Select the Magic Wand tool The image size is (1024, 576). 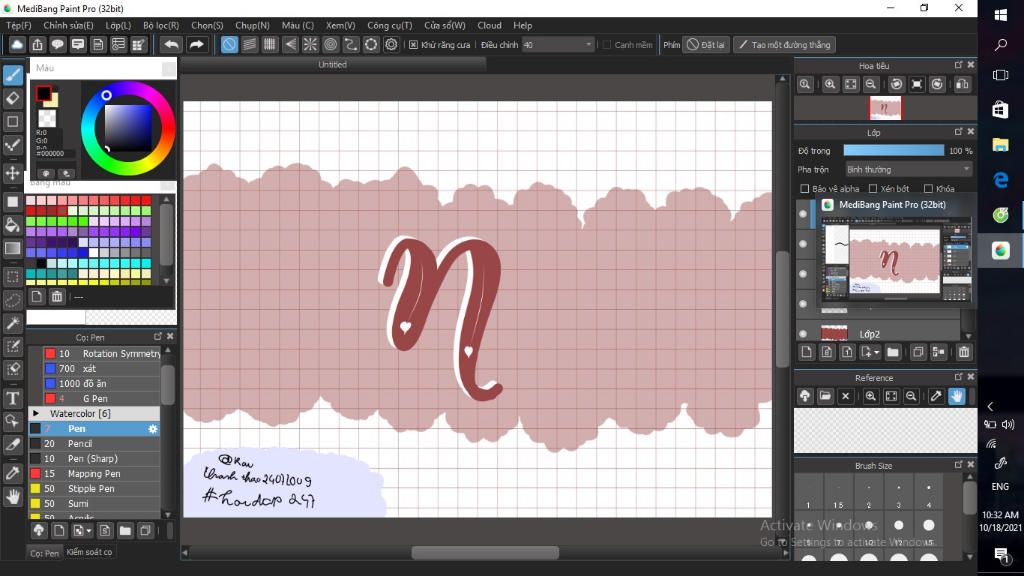click(x=12, y=323)
